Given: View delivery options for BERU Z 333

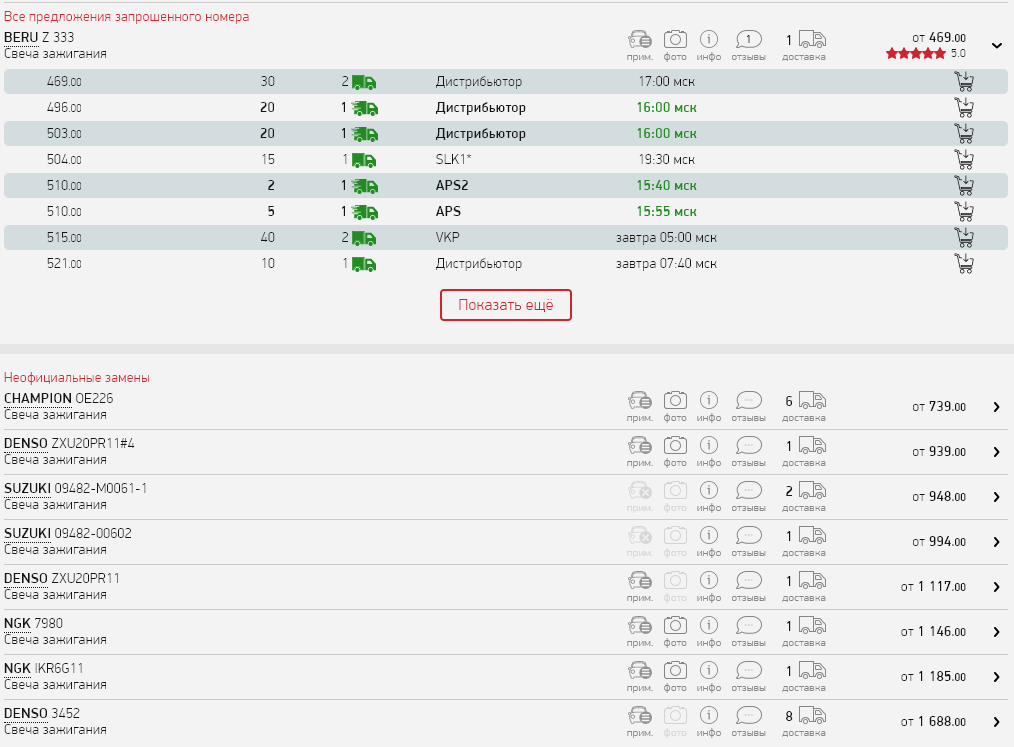Looking at the screenshot, I should pos(804,45).
